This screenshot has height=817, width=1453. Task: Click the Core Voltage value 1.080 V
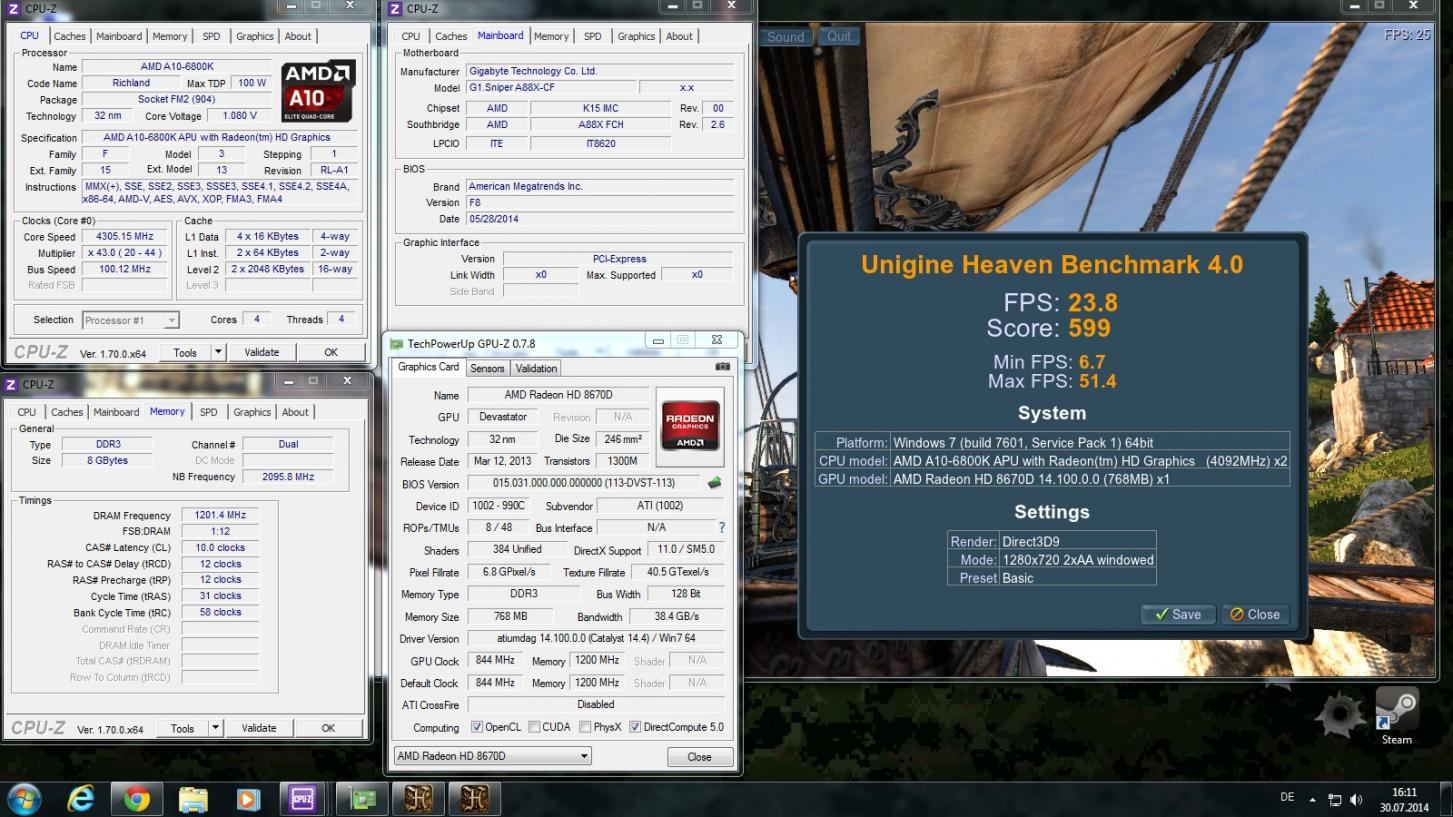238,116
